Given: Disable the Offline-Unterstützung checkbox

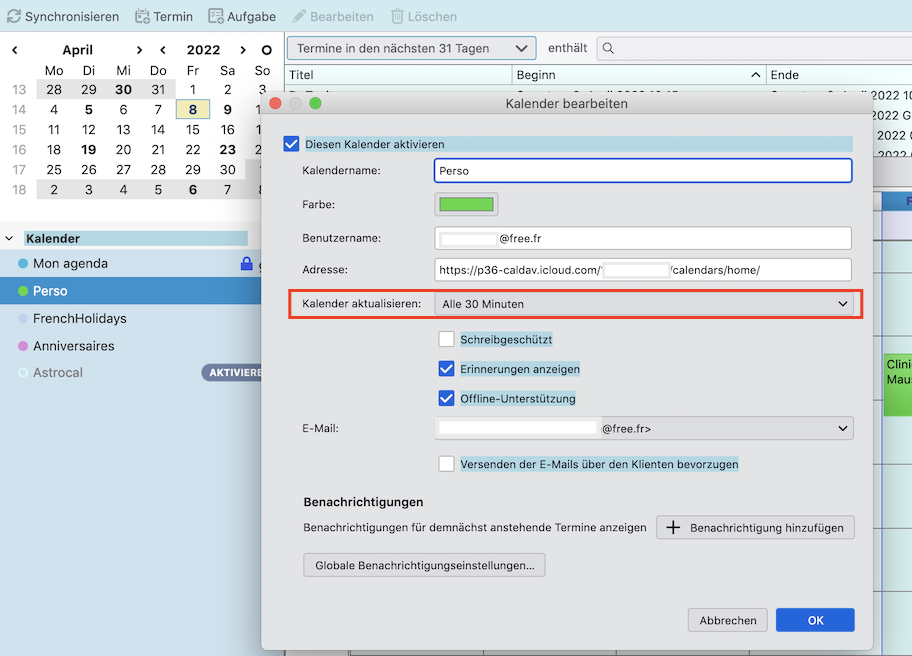Looking at the screenshot, I should [x=447, y=399].
